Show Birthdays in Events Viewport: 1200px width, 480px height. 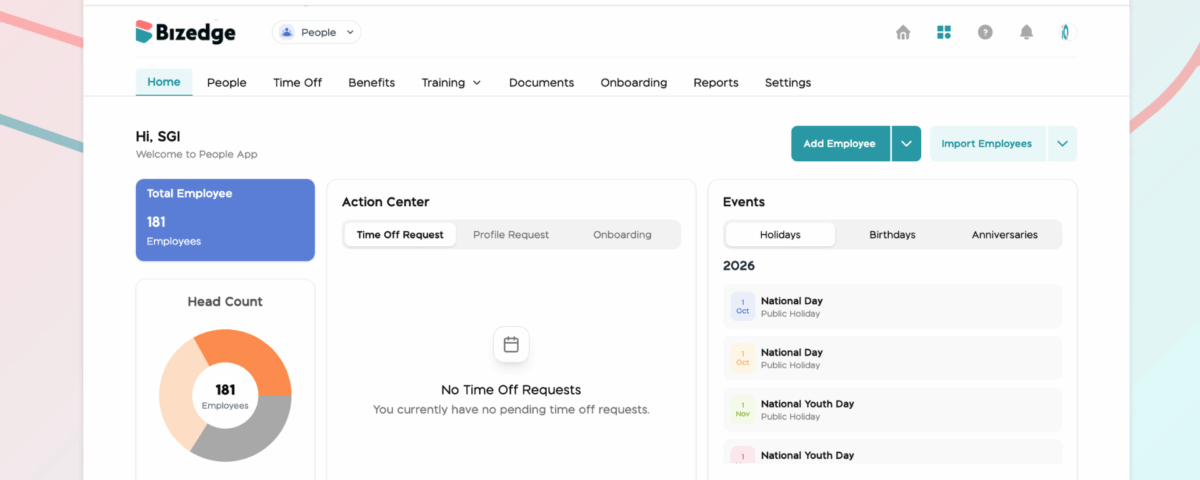892,235
